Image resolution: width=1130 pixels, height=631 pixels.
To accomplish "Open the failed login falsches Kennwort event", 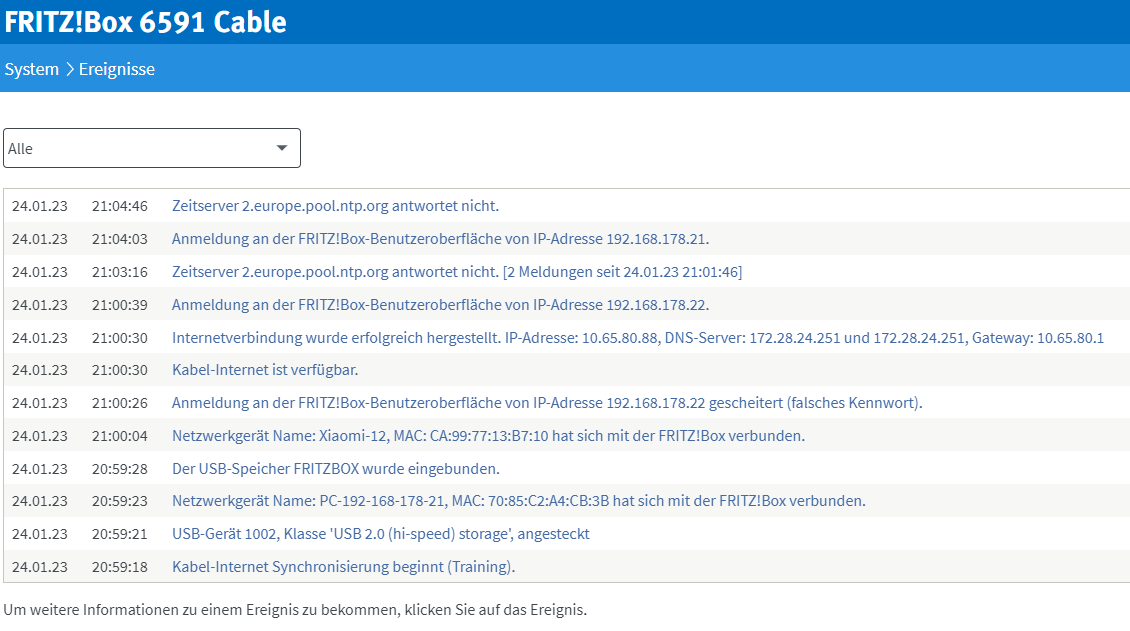I will point(547,403).
